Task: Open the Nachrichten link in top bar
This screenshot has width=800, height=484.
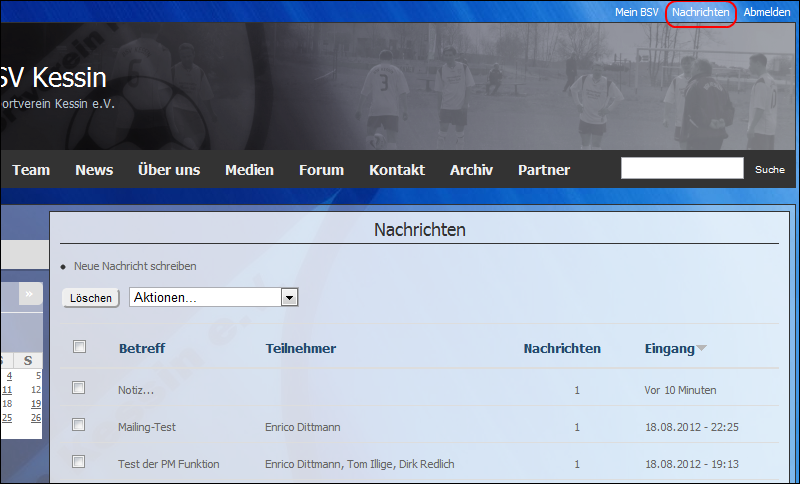Action: [700, 12]
